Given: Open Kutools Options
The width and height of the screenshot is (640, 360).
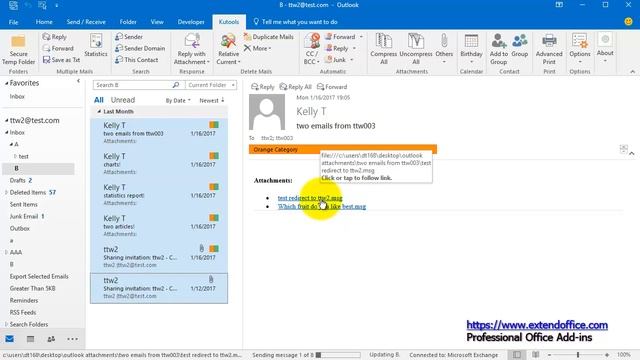Looking at the screenshot, I should coord(580,49).
